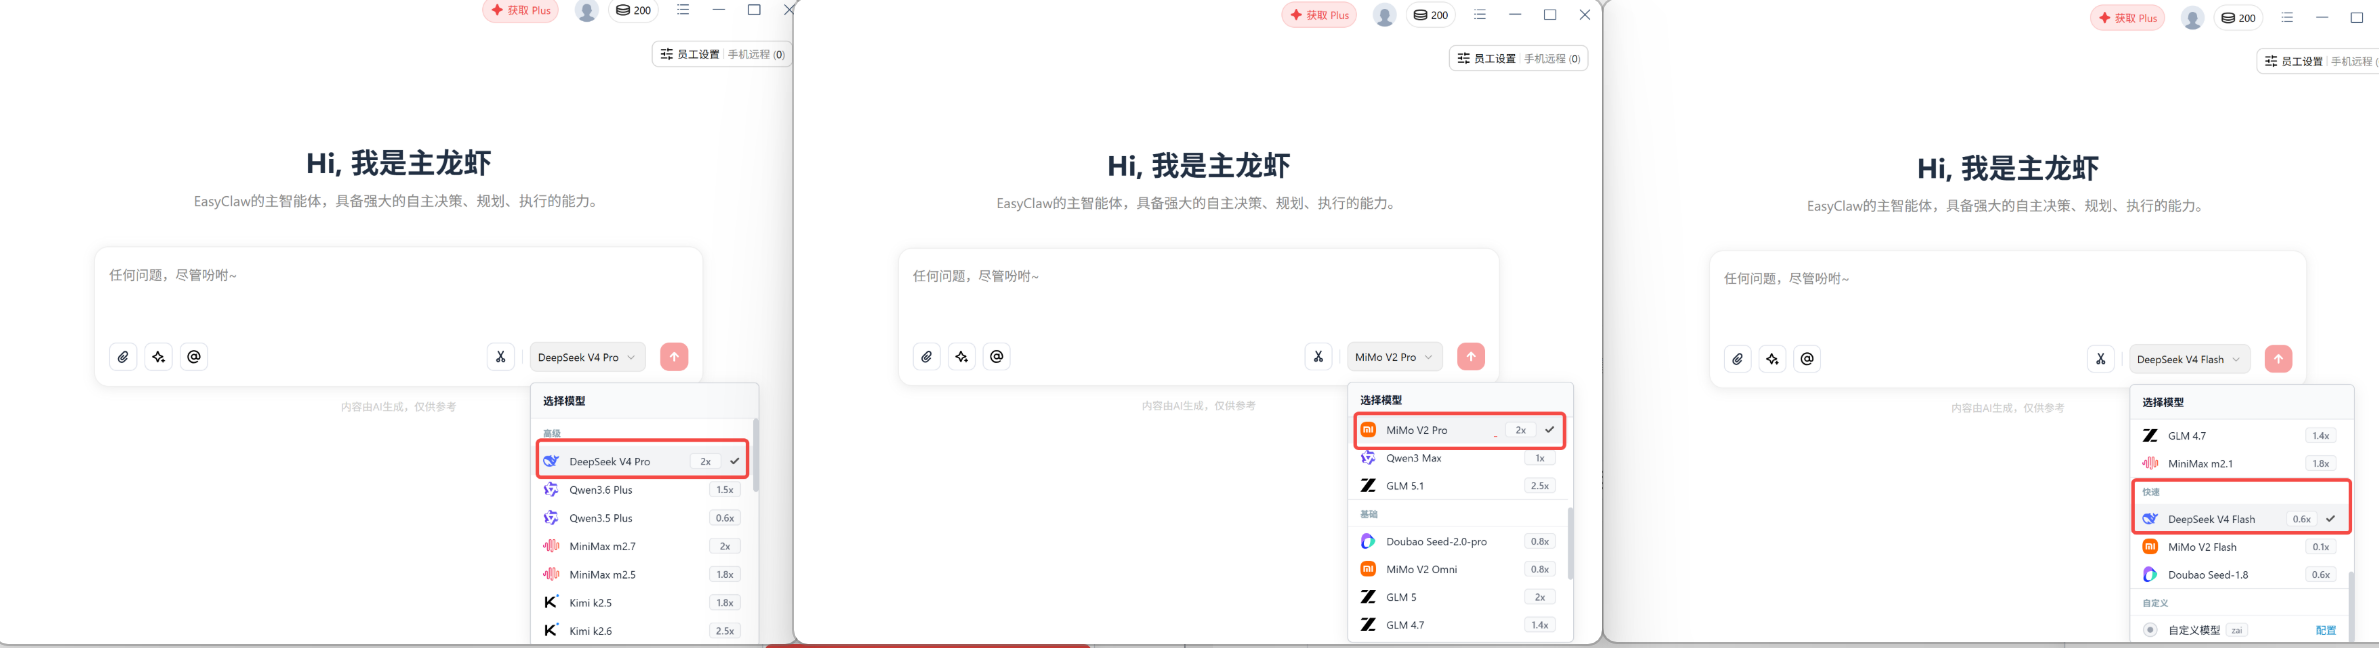Choose MiMo V2 Pro in the model list
2379x648 pixels.
tap(1459, 430)
